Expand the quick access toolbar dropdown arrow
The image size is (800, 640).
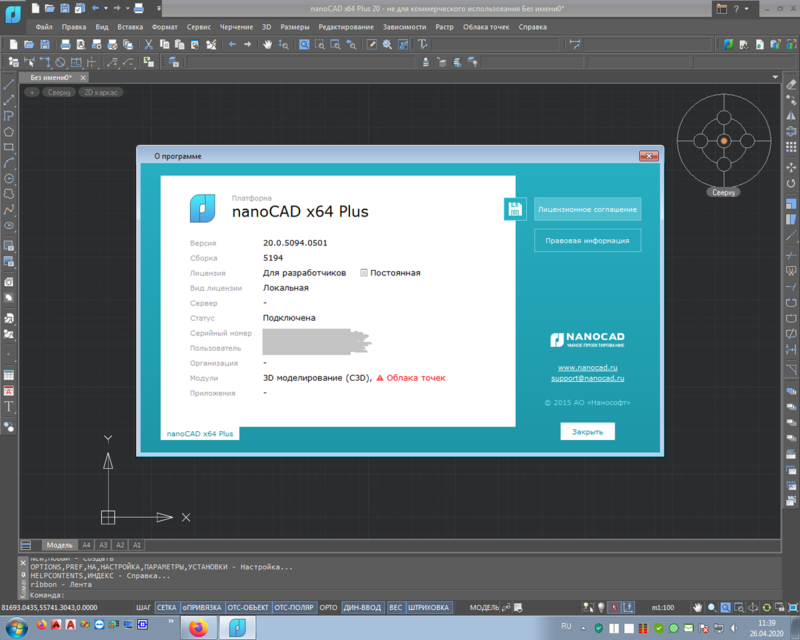[159, 8]
